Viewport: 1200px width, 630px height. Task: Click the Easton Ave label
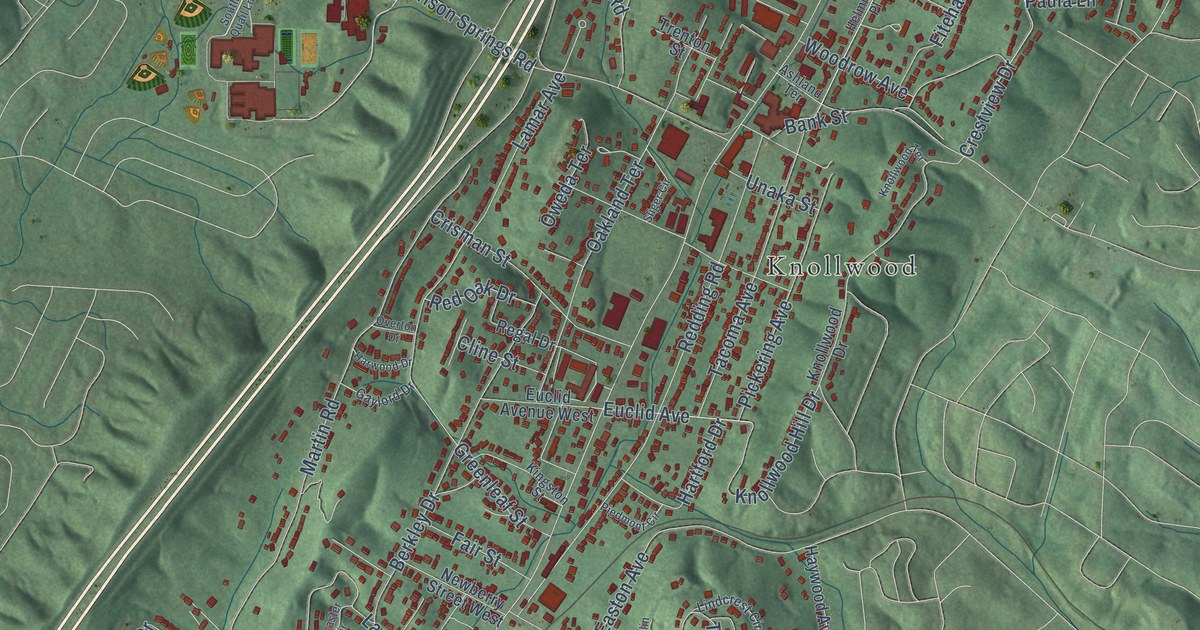point(625,592)
